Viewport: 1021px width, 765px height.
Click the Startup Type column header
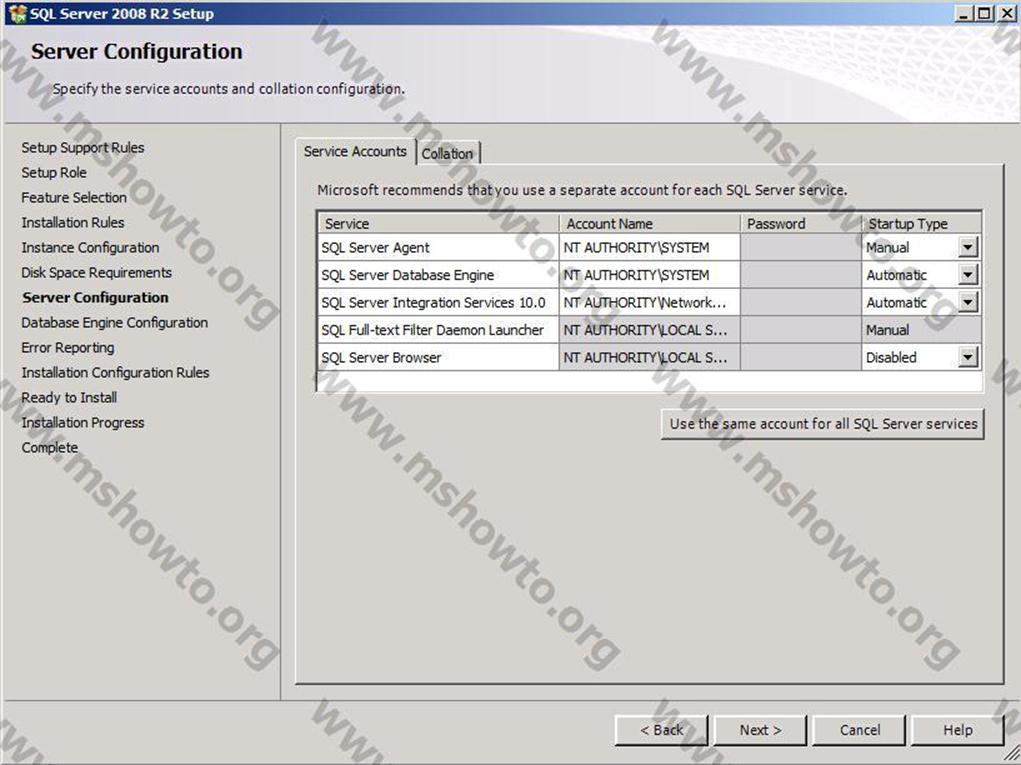921,223
